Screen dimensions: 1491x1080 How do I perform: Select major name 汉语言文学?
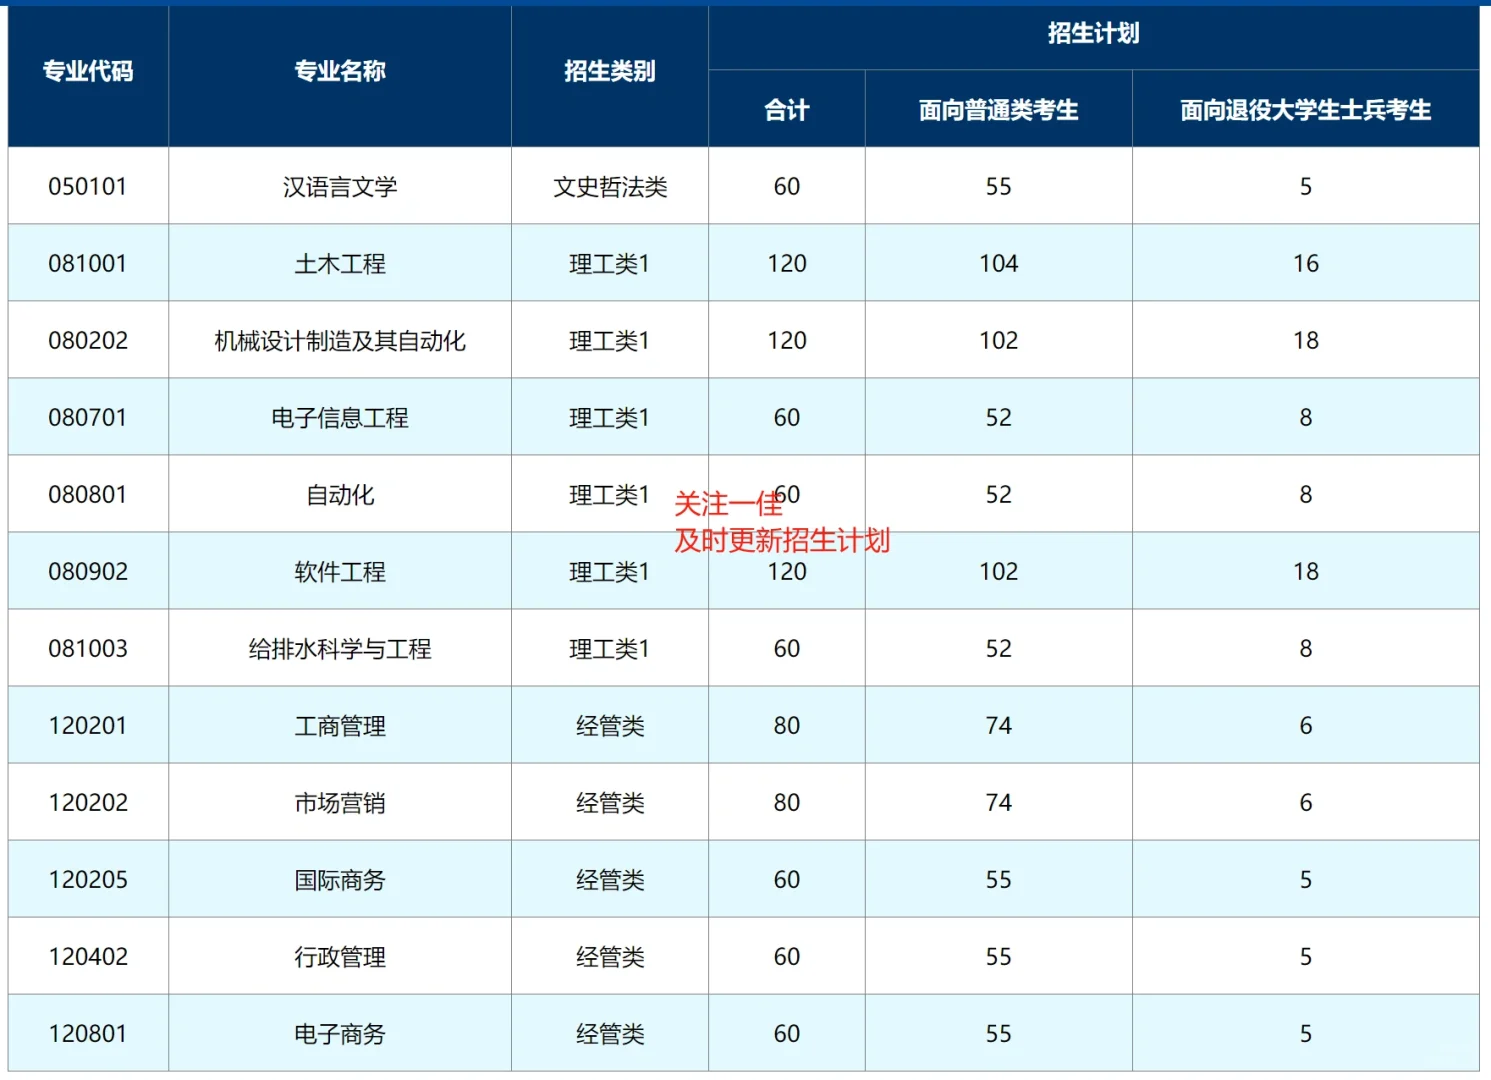click(340, 187)
